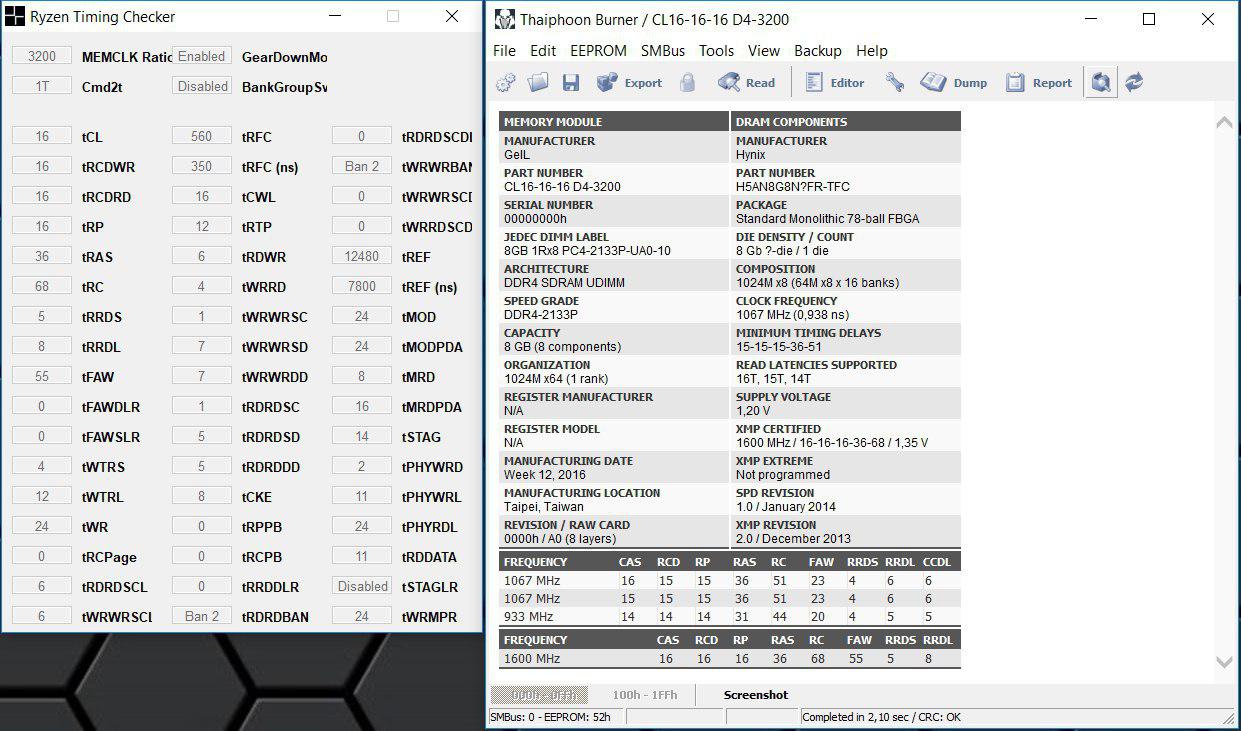The image size is (1241, 731).
Task: Minimize Ryzen Timing Checker window
Action: click(334, 16)
